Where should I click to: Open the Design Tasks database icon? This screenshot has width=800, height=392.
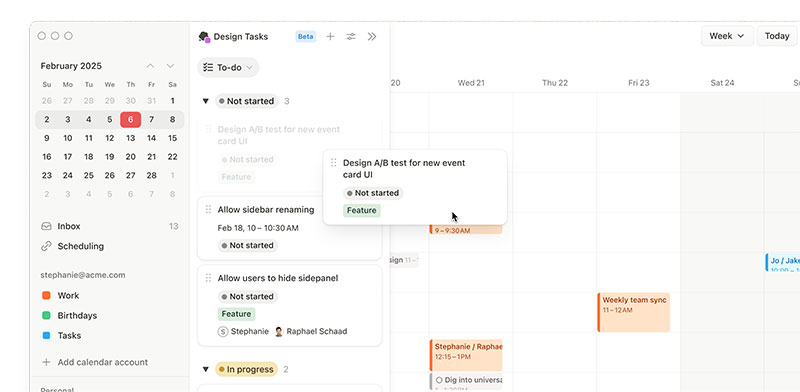(204, 37)
